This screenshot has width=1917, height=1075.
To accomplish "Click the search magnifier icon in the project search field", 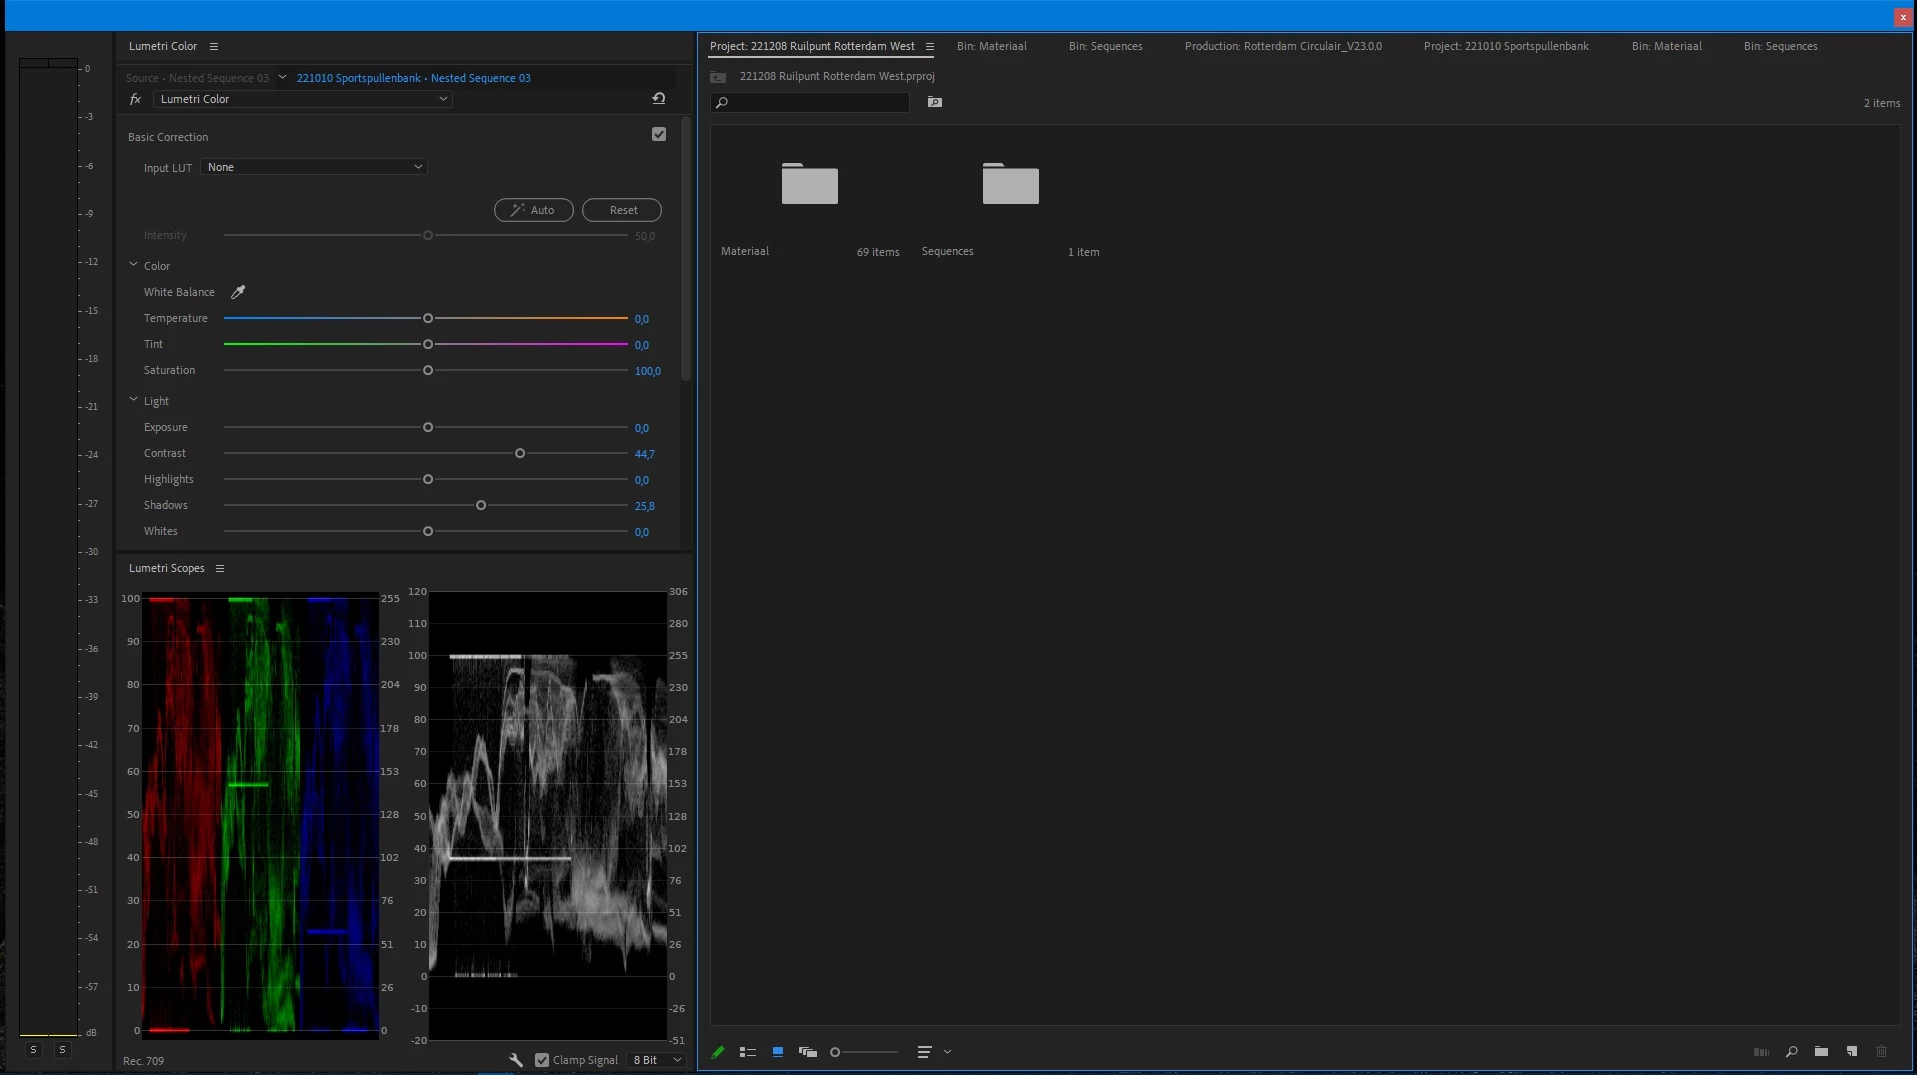I will tap(722, 102).
